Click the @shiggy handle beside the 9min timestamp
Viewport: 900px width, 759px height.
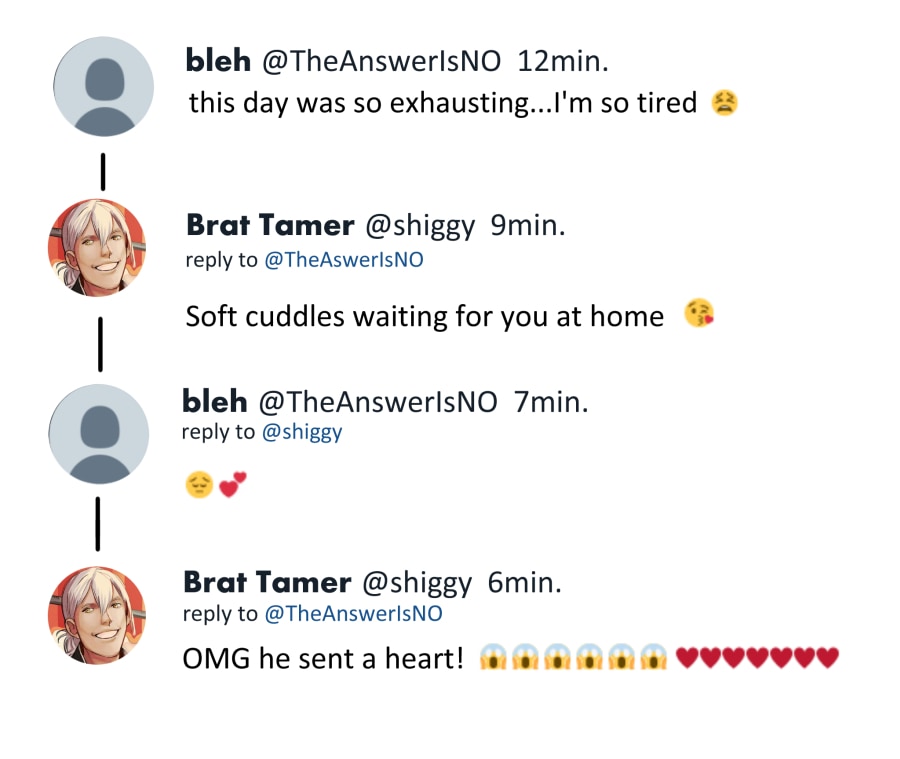pyautogui.click(x=419, y=226)
